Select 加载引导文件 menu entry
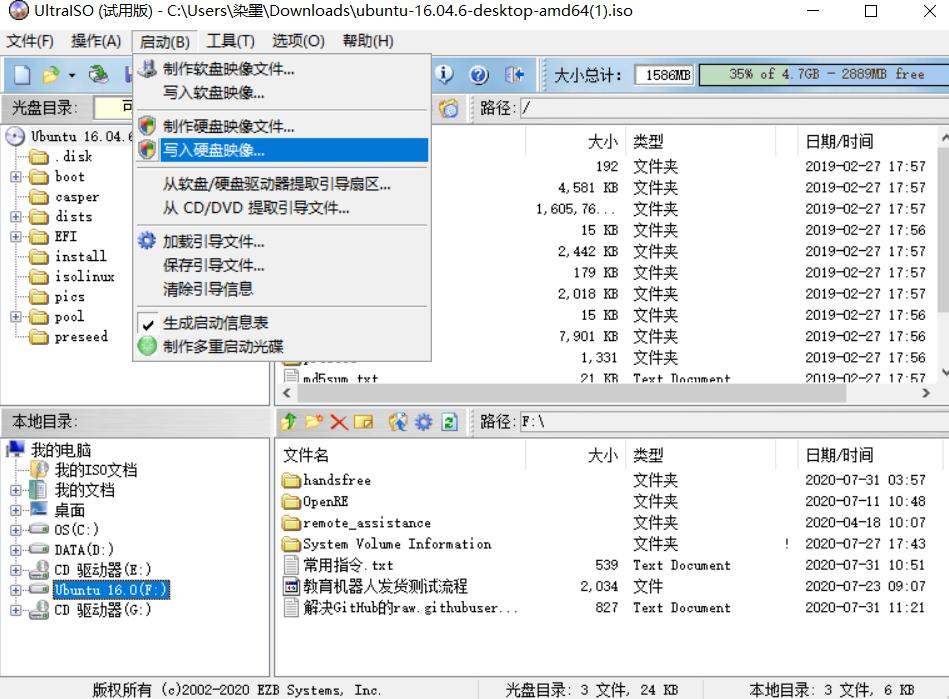Screen dimensions: 949x699 (x=282, y=241)
